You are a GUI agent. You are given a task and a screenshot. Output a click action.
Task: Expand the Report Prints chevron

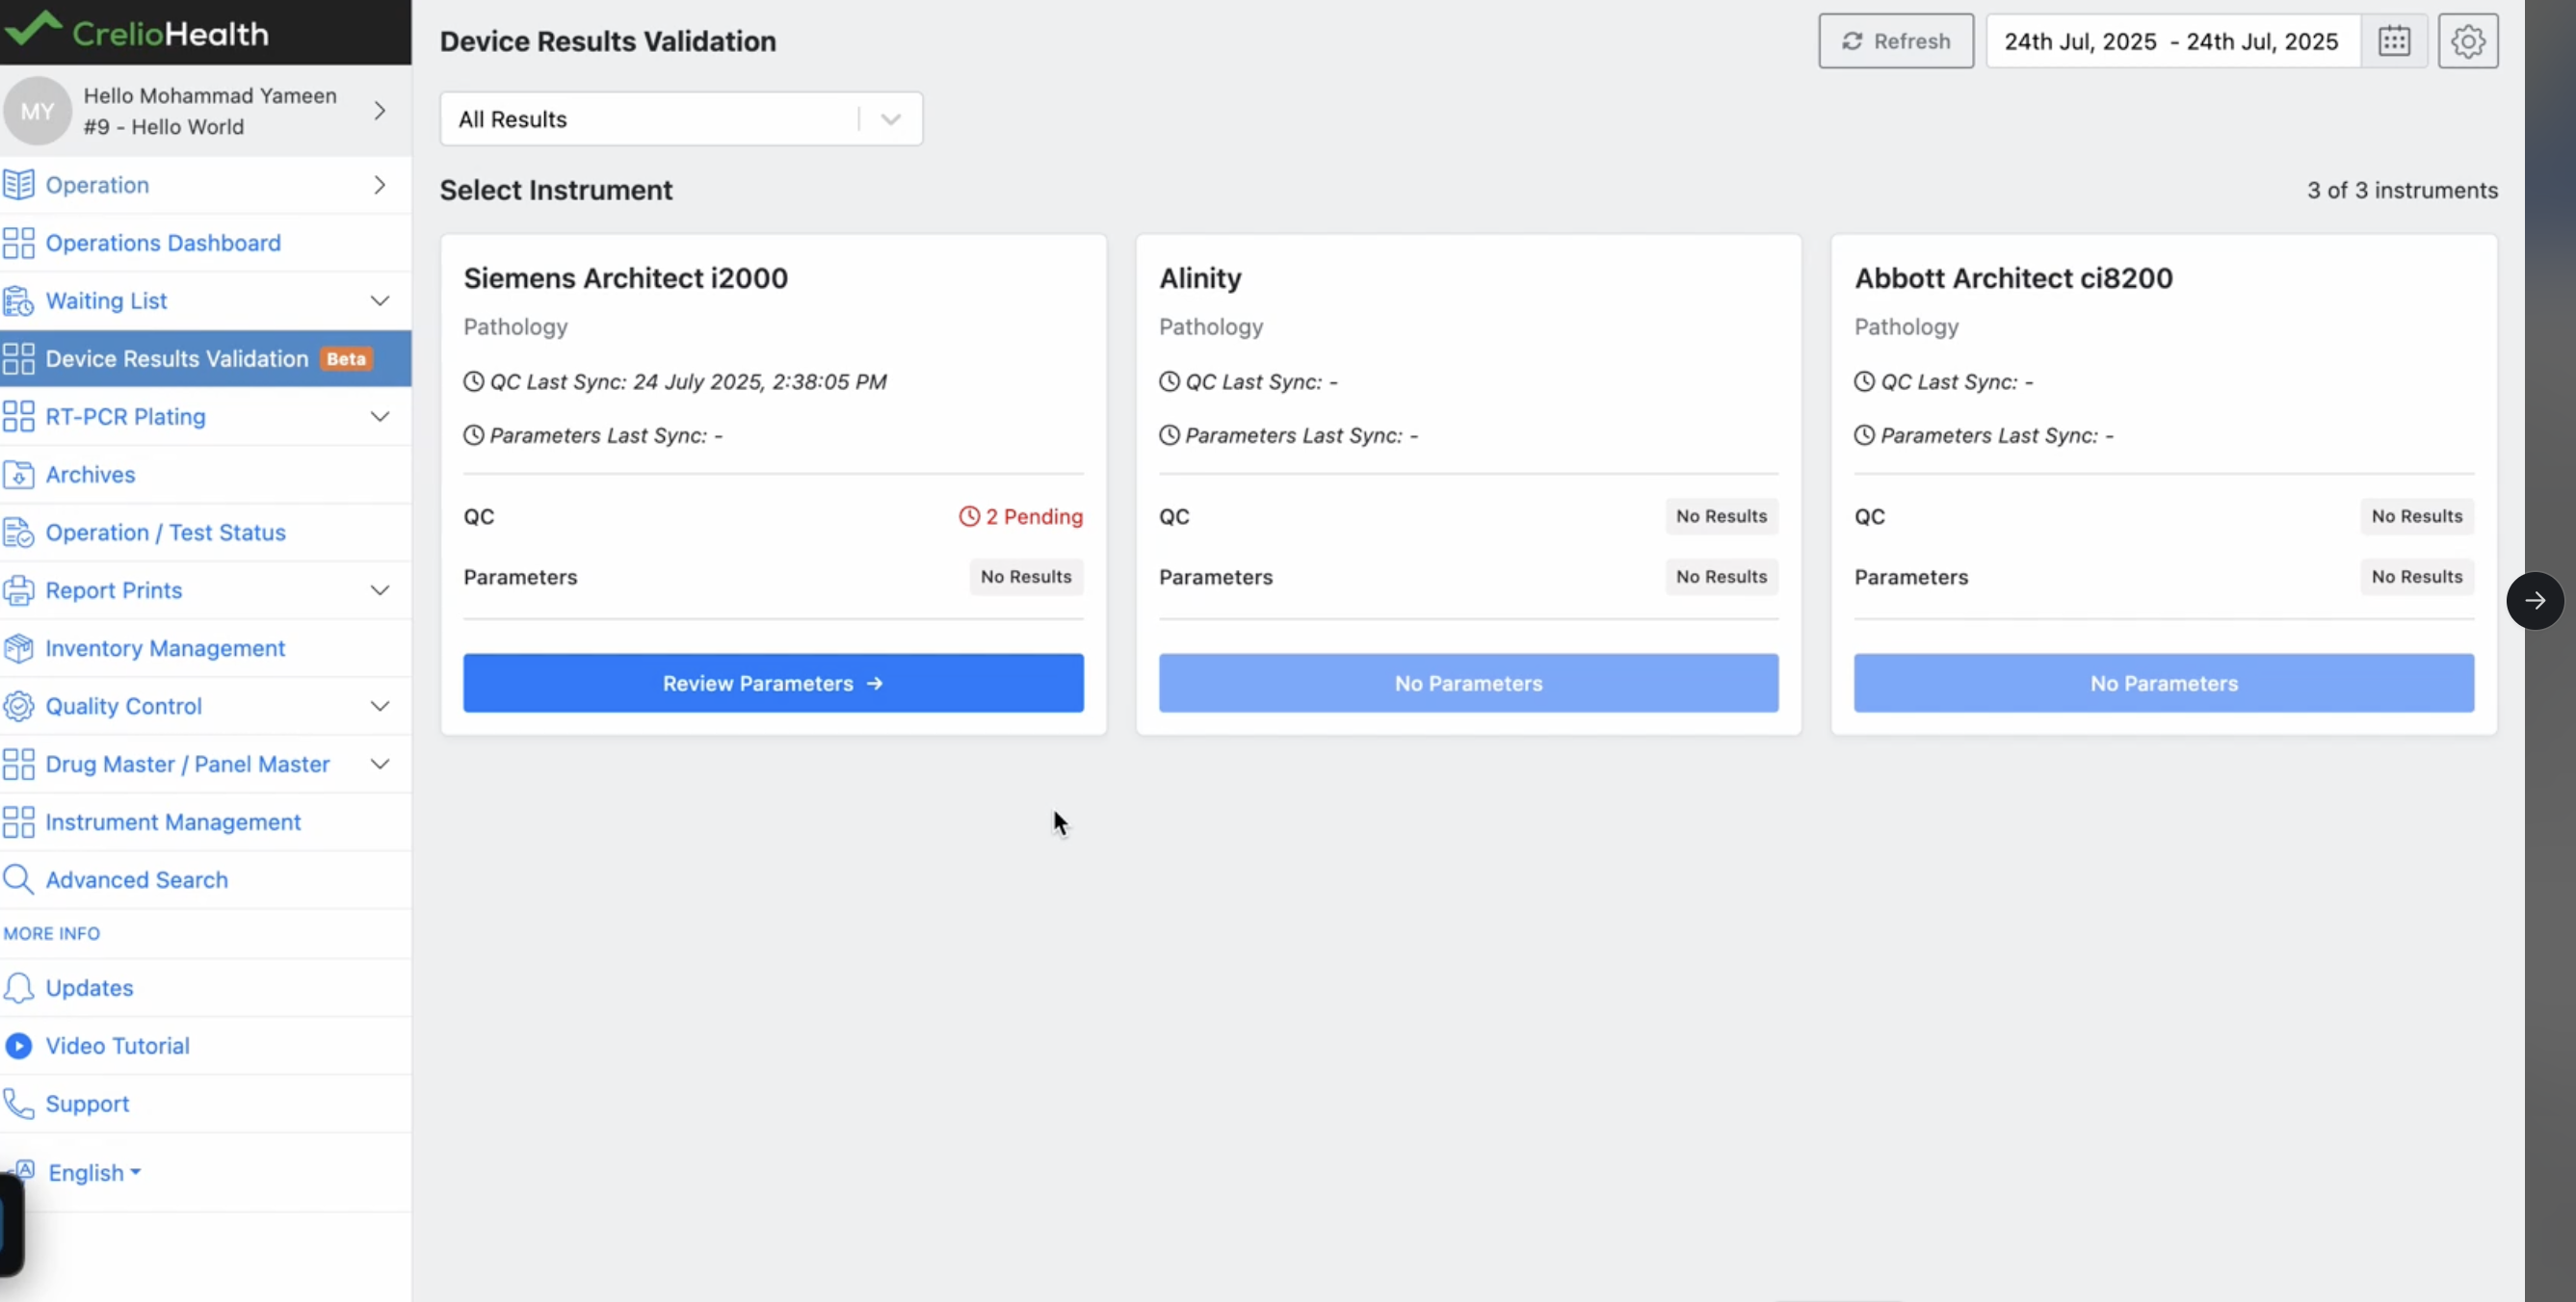pyautogui.click(x=380, y=591)
